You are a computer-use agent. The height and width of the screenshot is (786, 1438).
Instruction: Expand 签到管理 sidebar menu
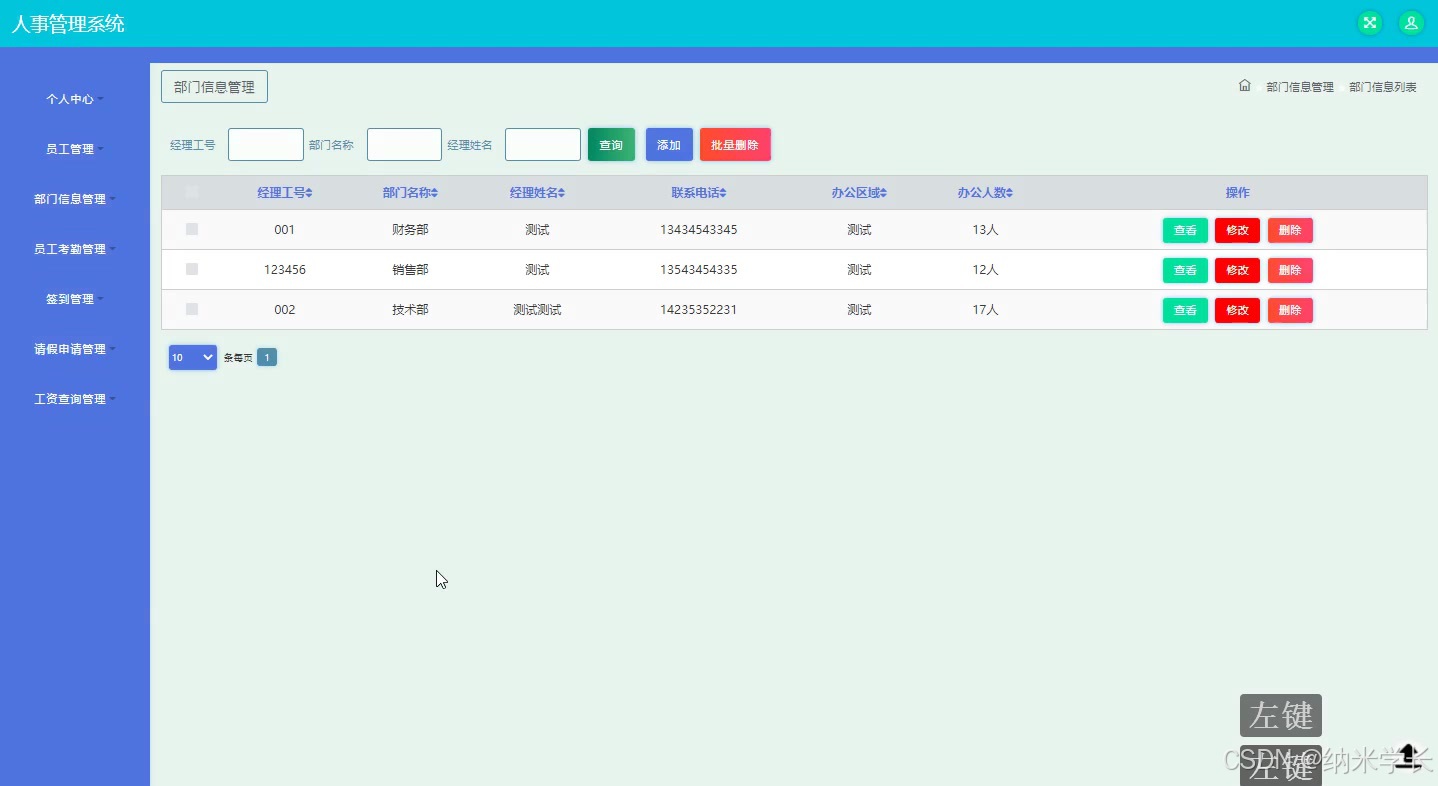coord(74,299)
